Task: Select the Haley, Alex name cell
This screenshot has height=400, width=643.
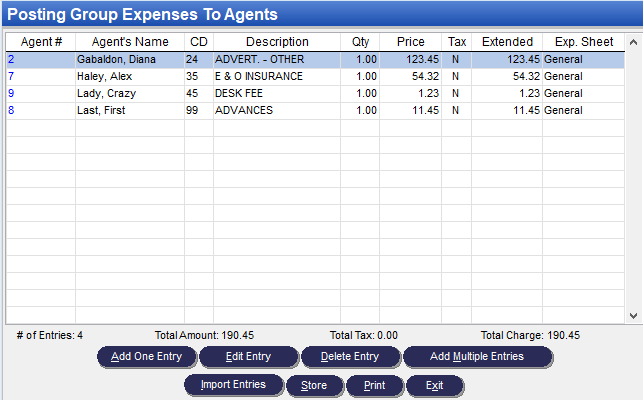Action: pyautogui.click(x=130, y=76)
